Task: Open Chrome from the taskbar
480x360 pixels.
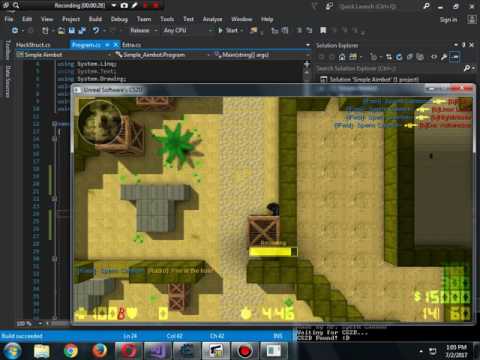Action: pyautogui.click(x=71, y=351)
